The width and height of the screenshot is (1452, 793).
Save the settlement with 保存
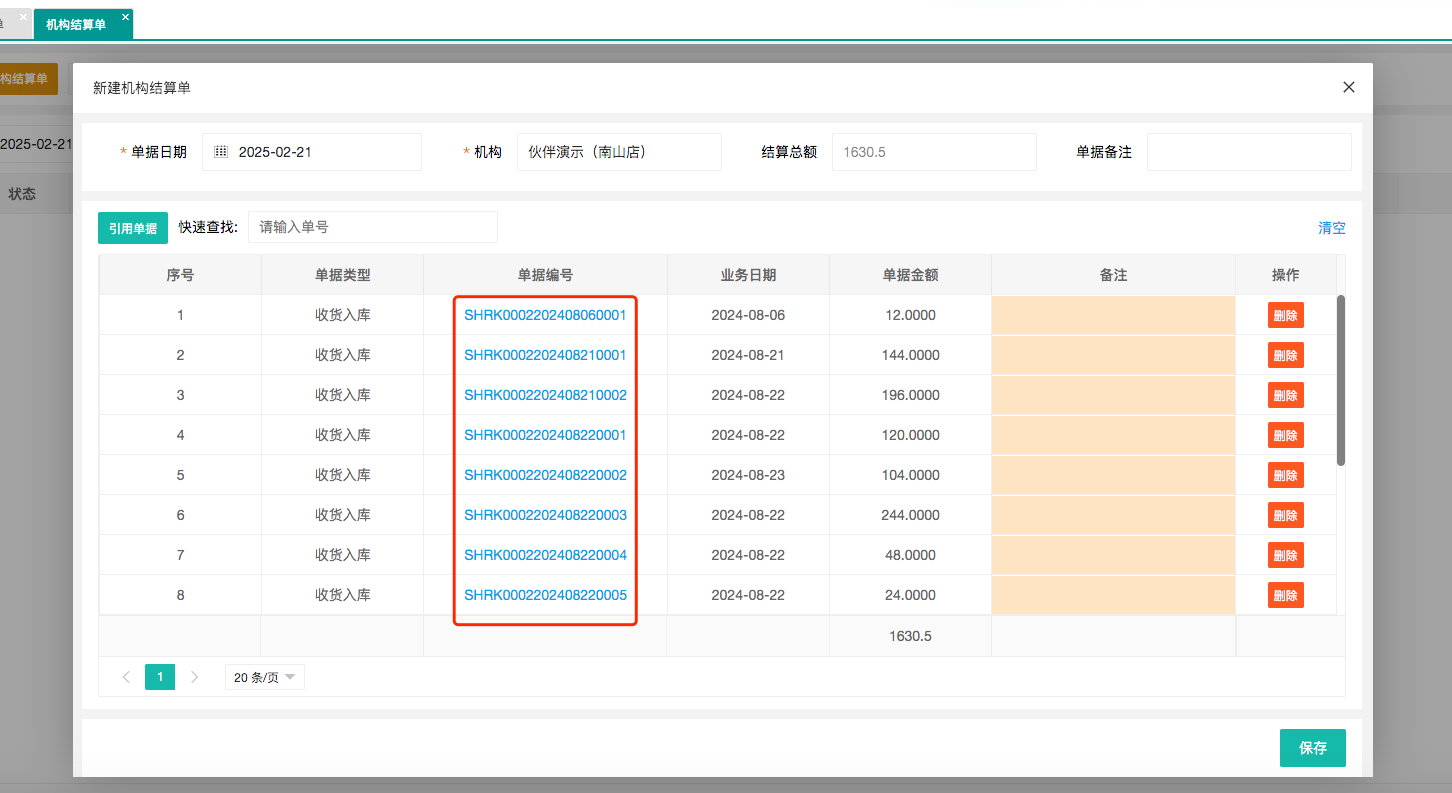(1312, 748)
